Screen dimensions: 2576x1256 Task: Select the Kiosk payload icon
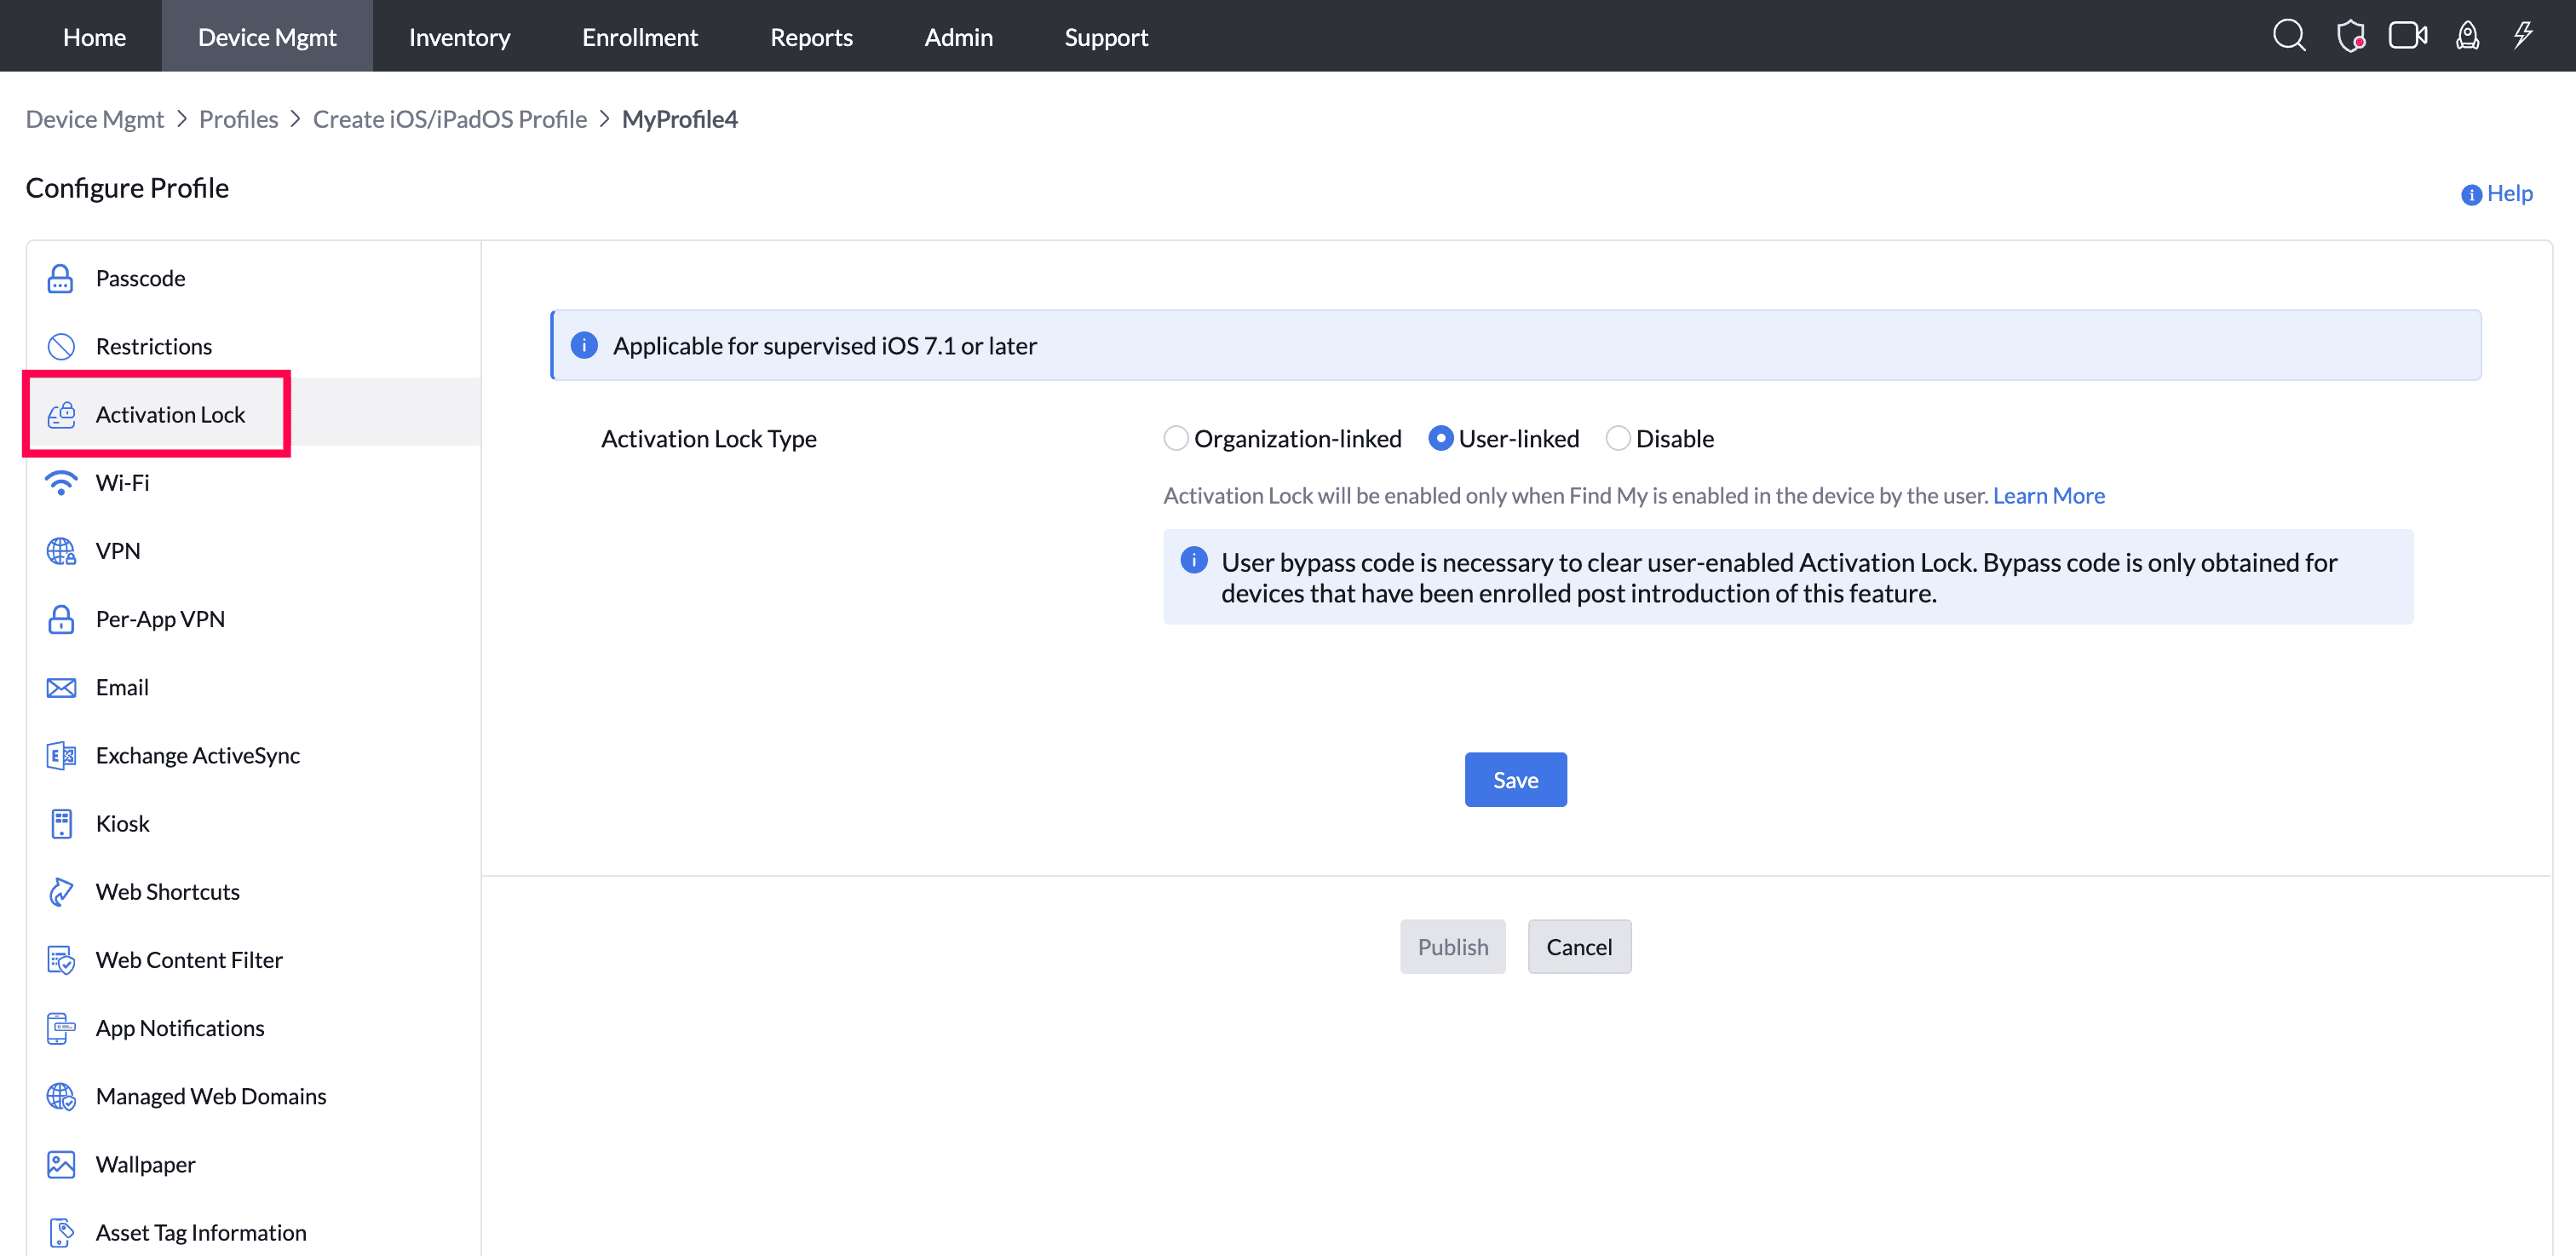(x=61, y=824)
